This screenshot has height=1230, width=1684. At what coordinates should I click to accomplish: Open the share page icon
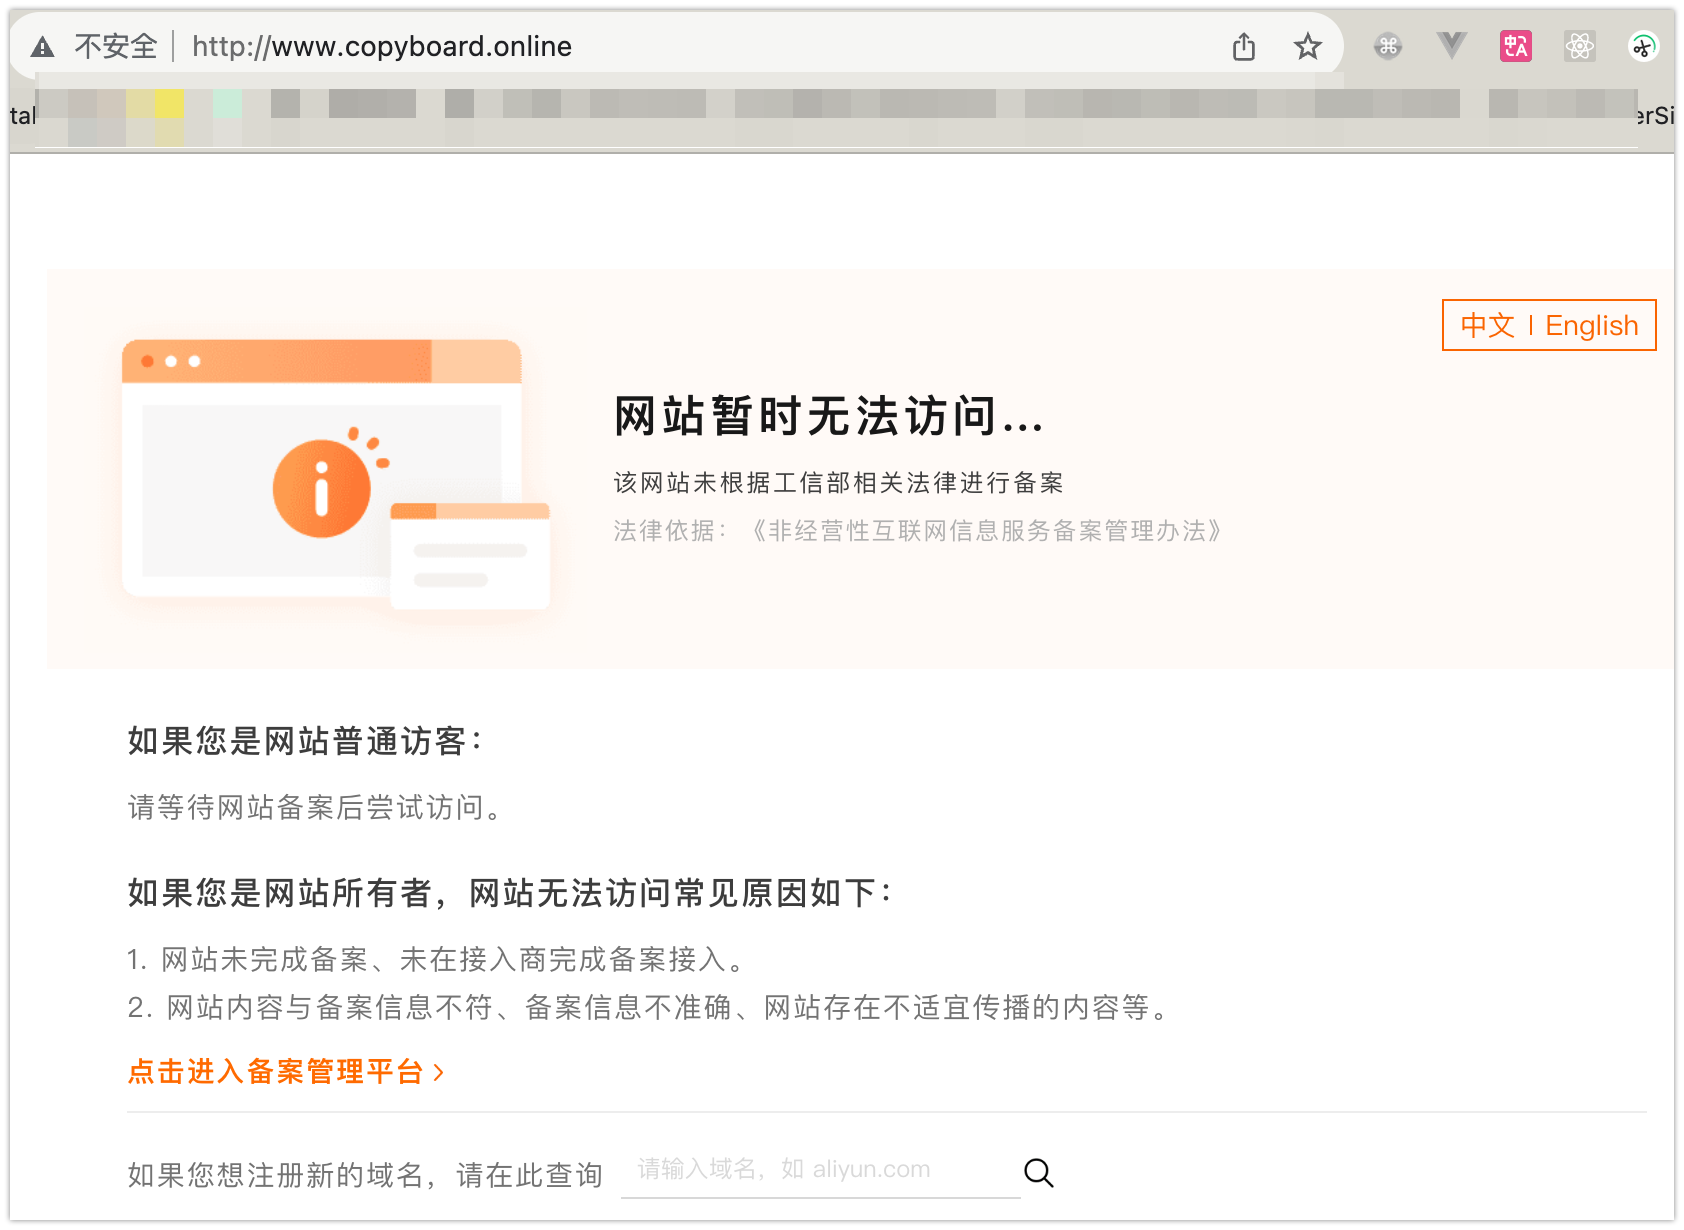[1243, 47]
